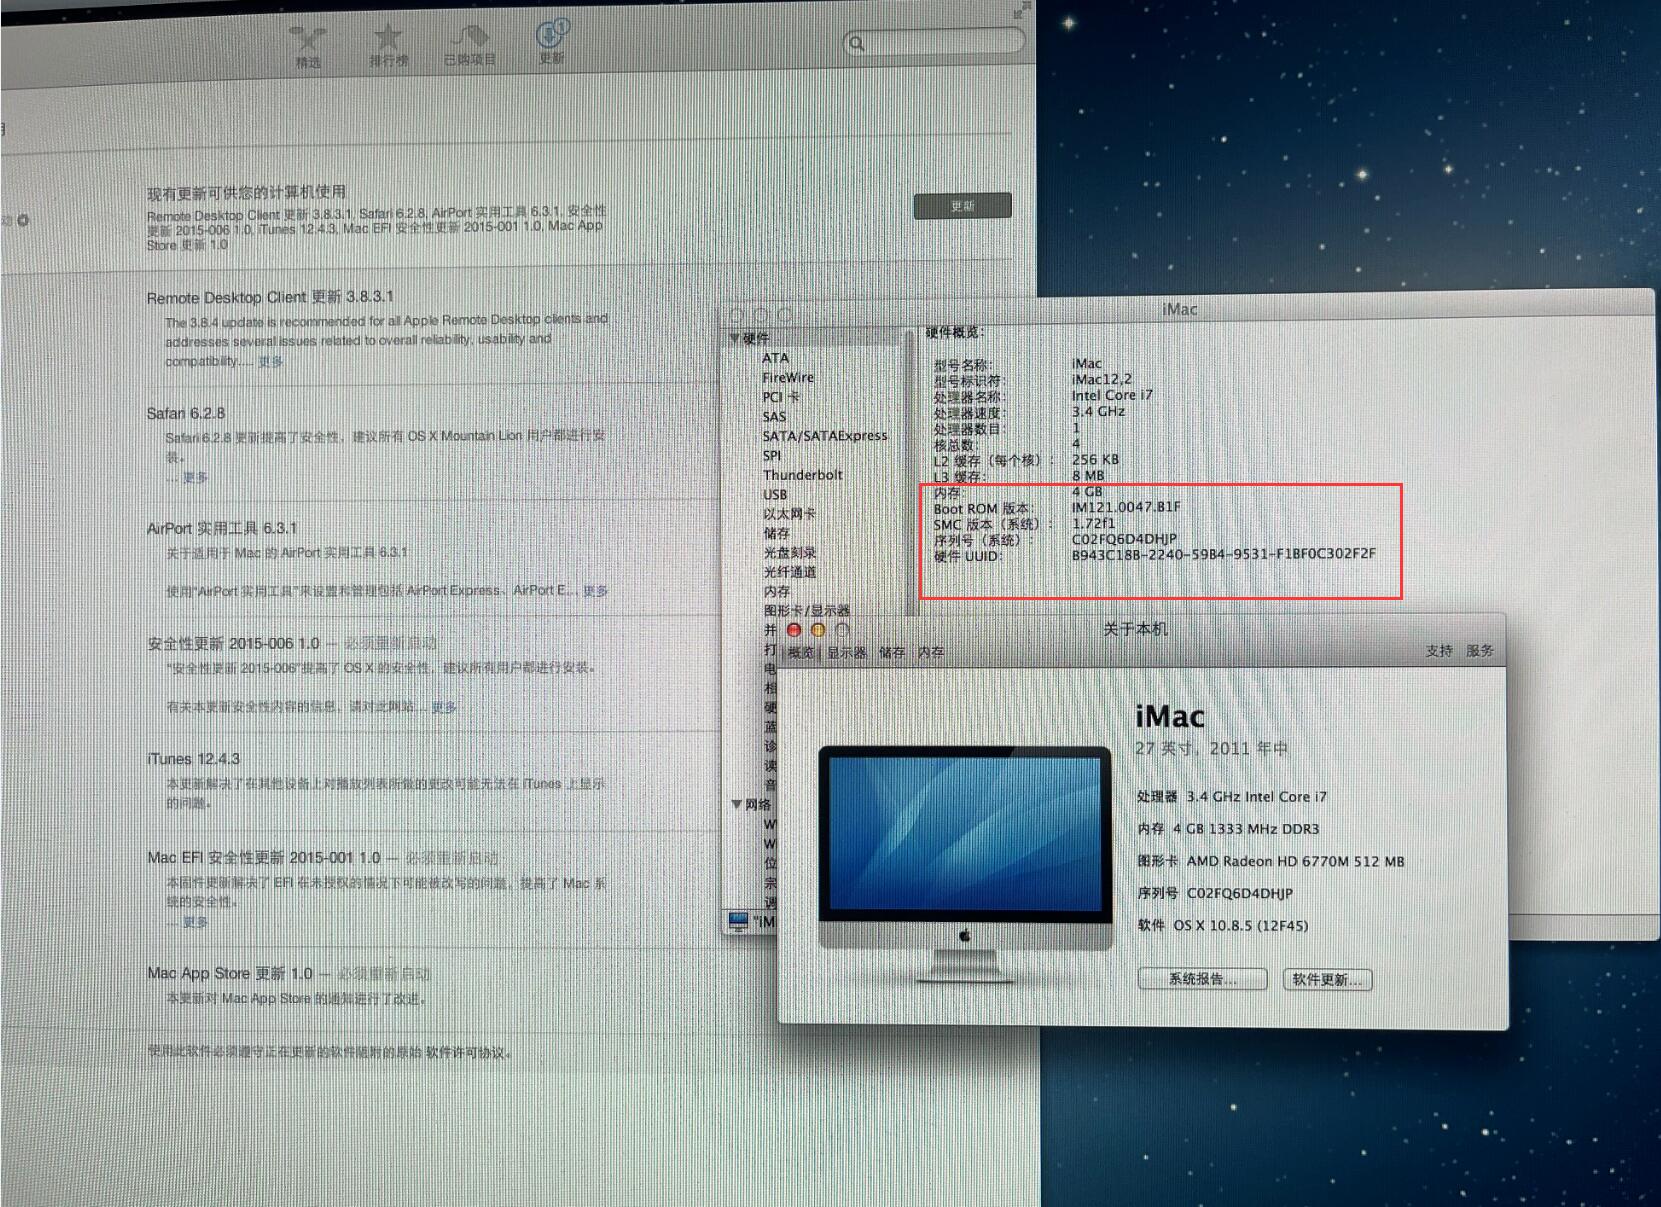Viewport: 1661px width, 1207px height.
Task: Click the SMC version value 1.72f1
Action: 1093,523
